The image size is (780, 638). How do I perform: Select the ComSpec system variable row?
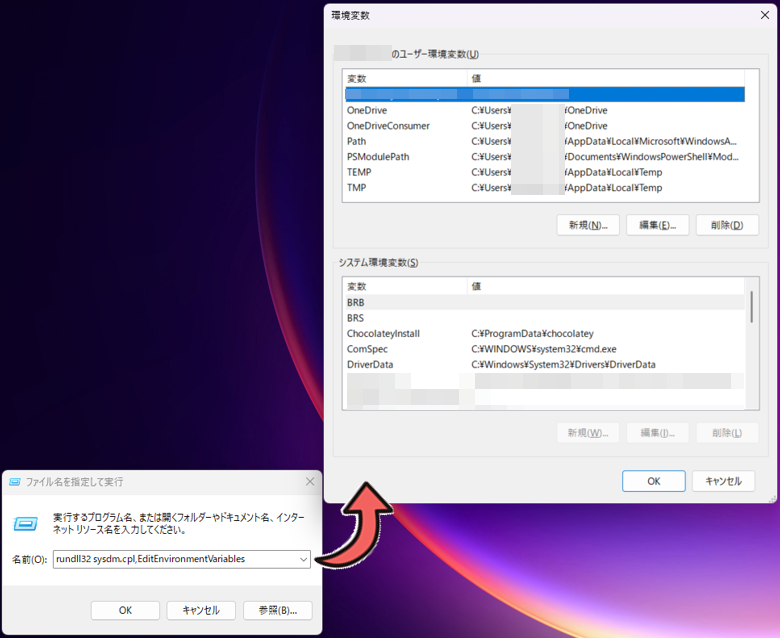[545, 349]
